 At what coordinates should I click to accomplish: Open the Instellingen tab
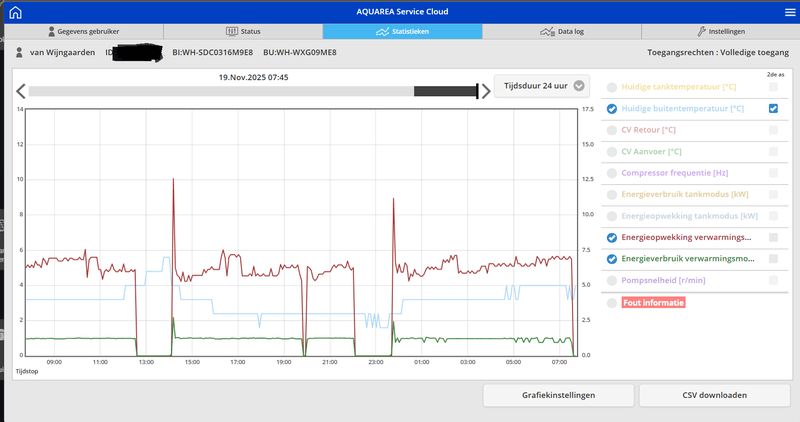[720, 32]
